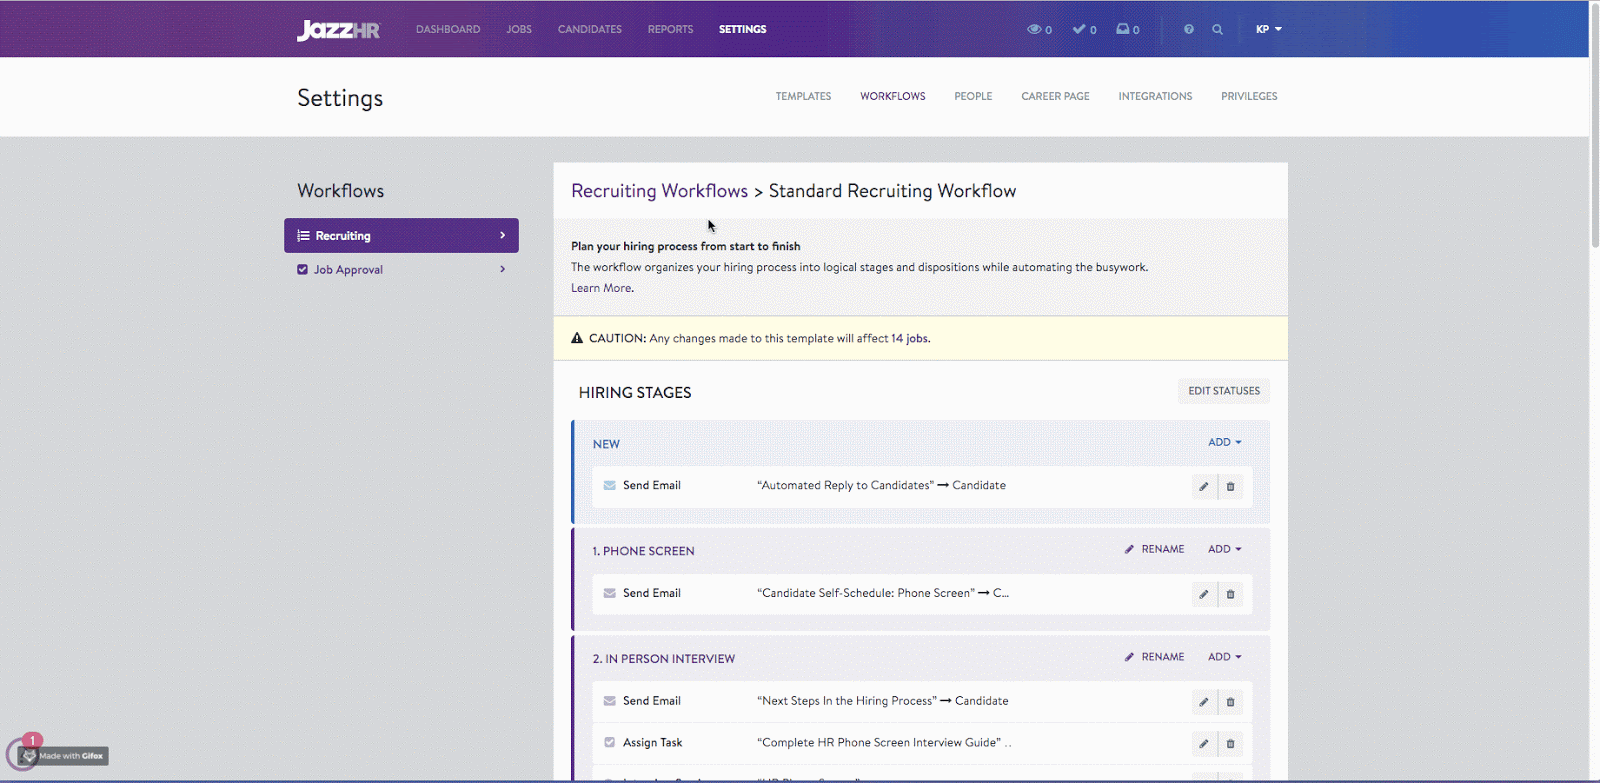
Task: Switch to the People tab
Action: 973,96
